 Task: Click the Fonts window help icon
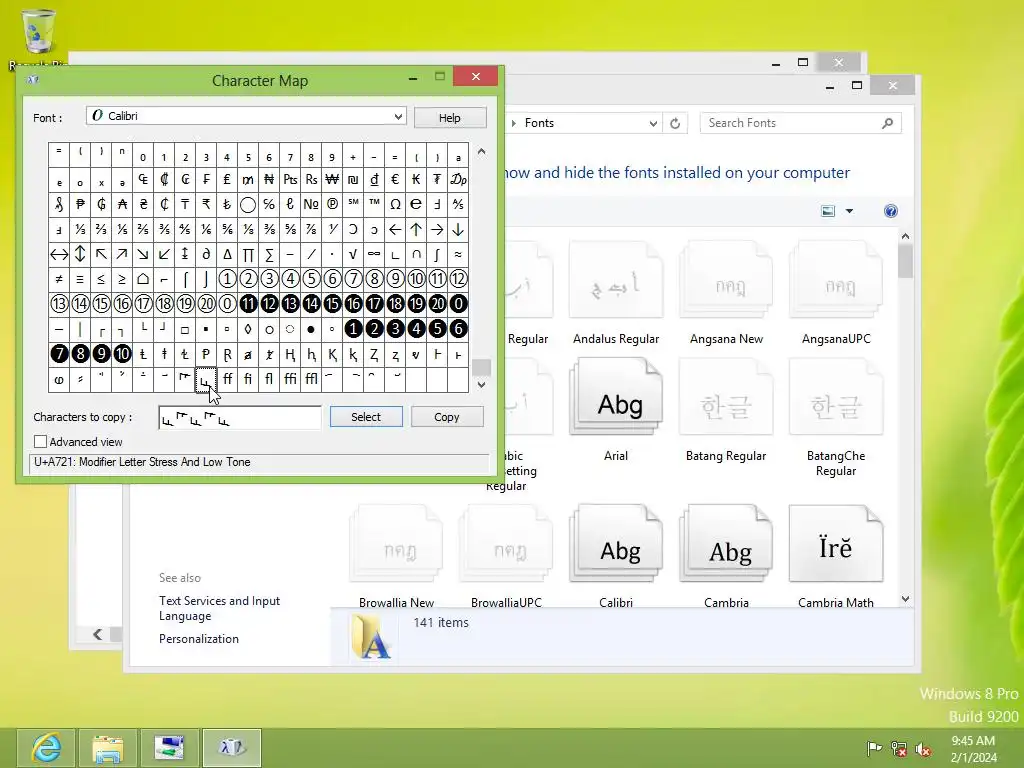click(891, 211)
